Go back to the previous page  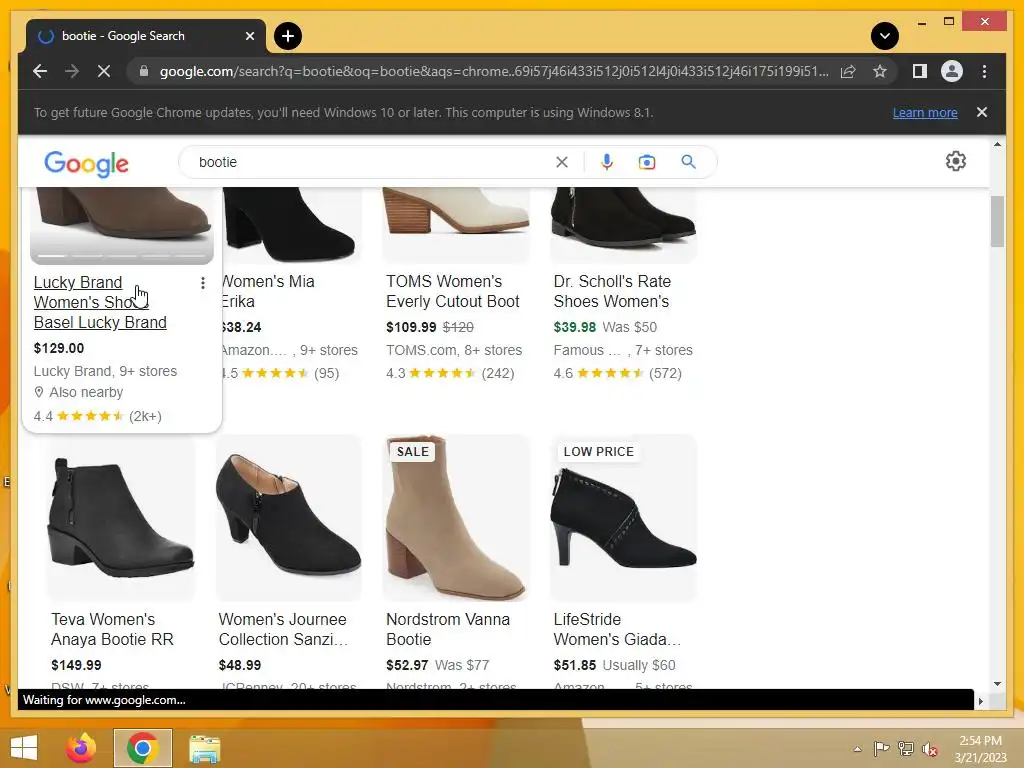click(x=40, y=71)
